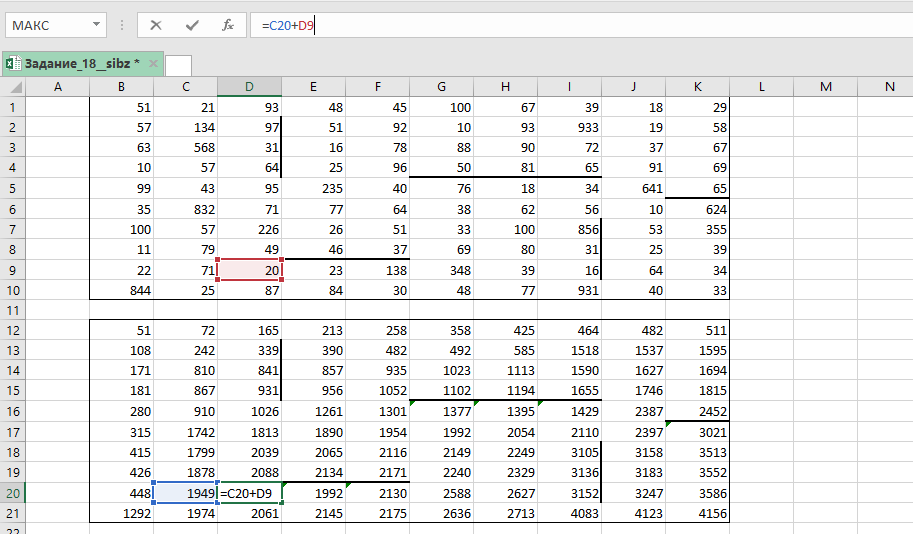Viewport: 913px width, 534px height.
Task: Click cell D9 containing 20
Action: pyautogui.click(x=249, y=270)
